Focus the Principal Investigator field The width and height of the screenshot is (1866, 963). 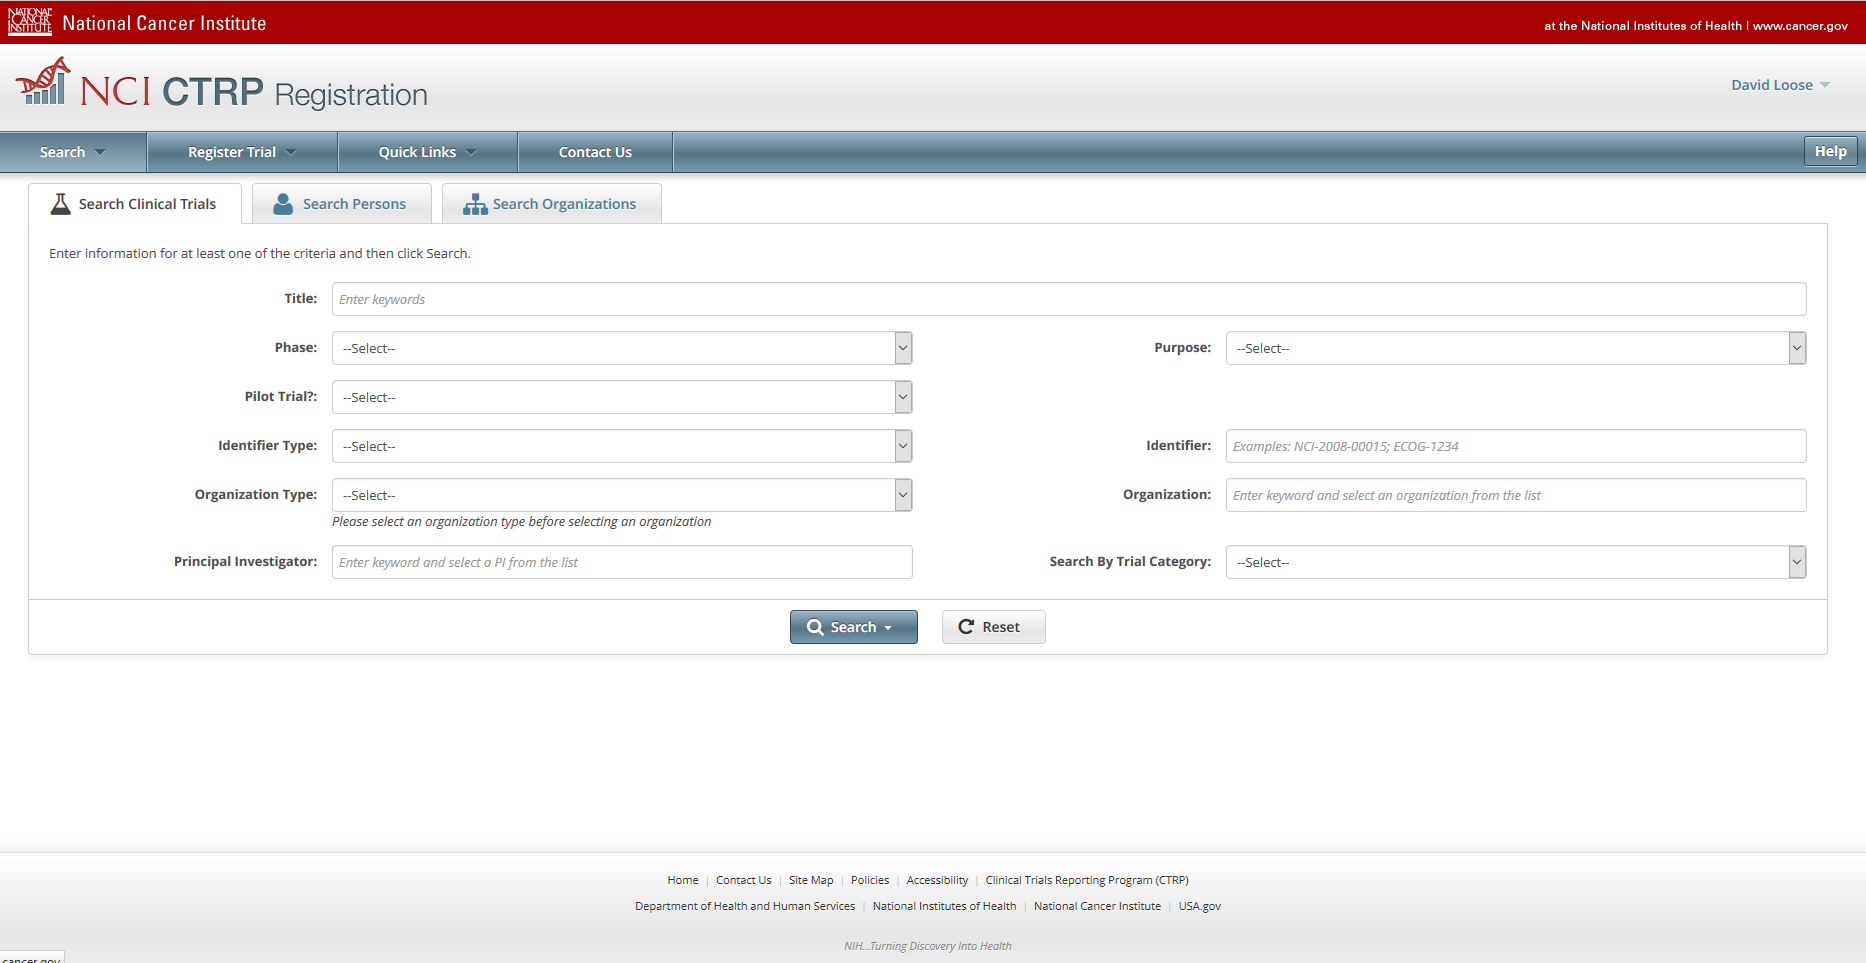point(622,562)
